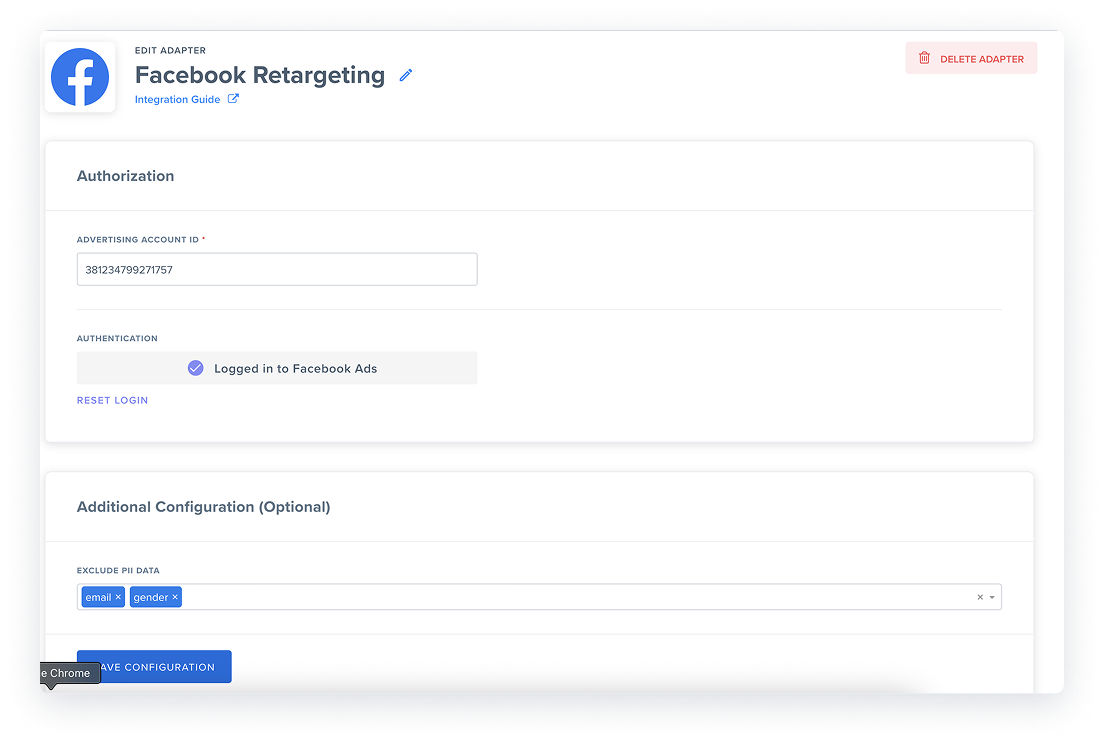Click the pencil icon to rename adapter

tap(406, 75)
